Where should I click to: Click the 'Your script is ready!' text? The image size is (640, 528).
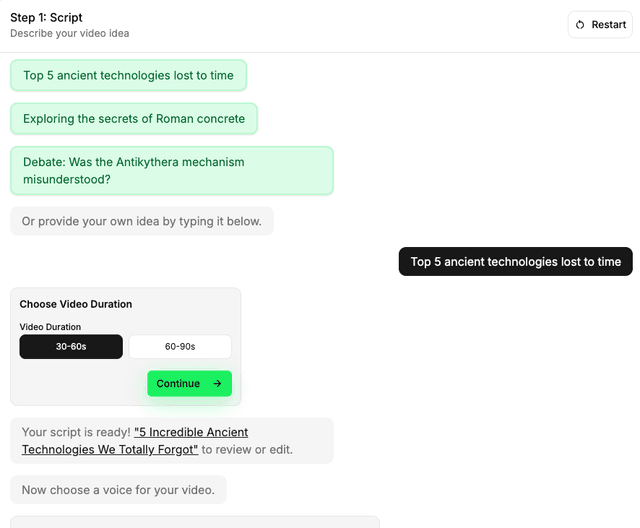(75, 433)
